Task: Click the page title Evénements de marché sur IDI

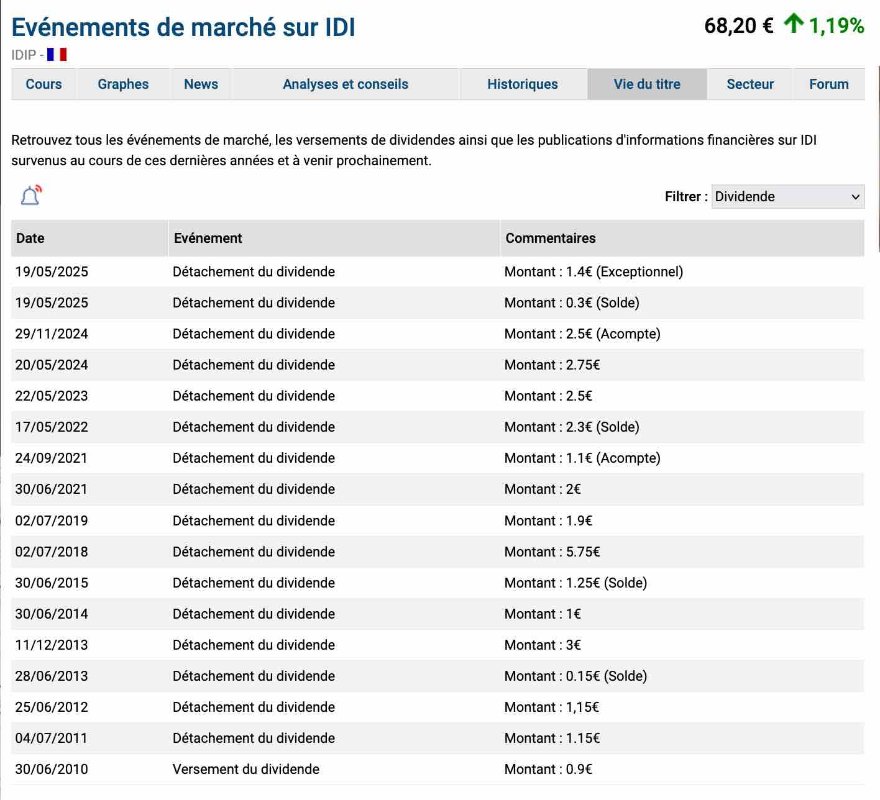Action: point(183,27)
